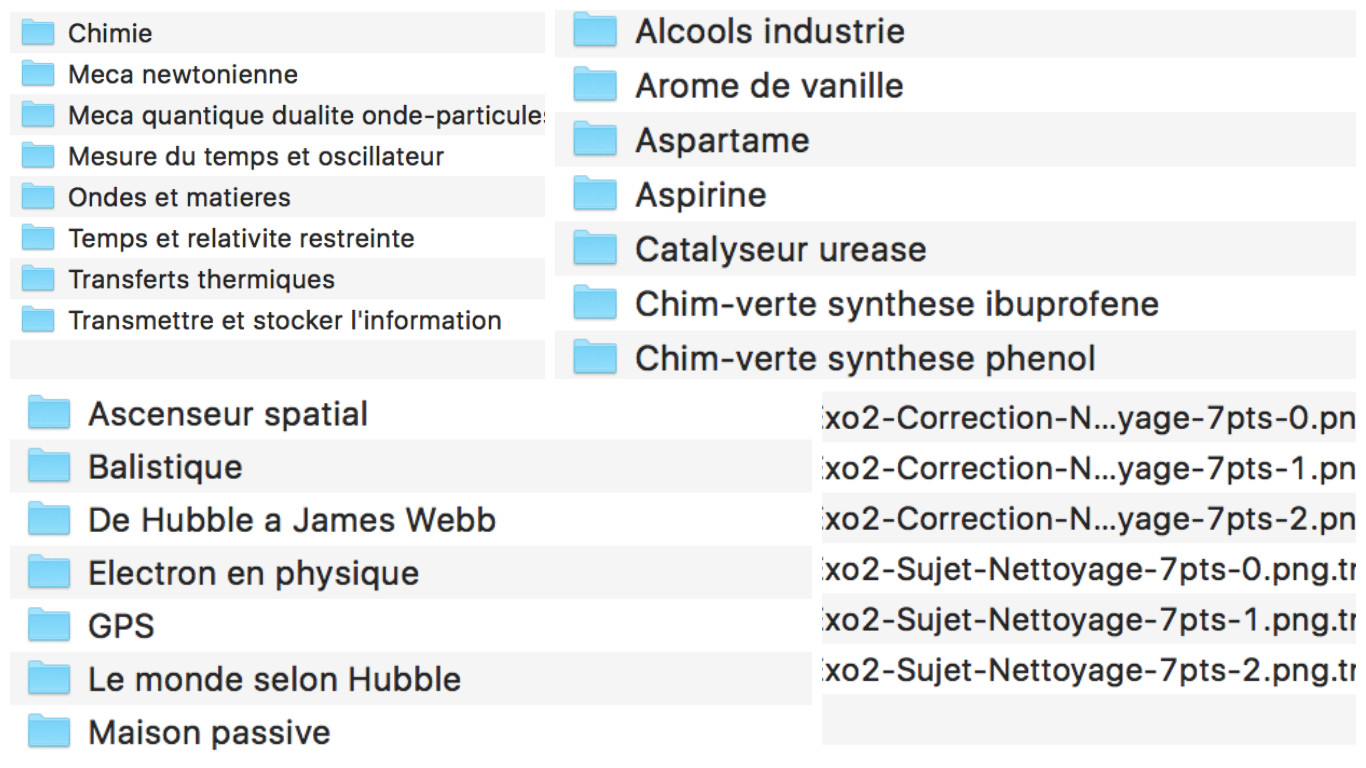The width and height of the screenshot is (1366, 768).
Task: Select file Exo2-Sujet-Nettoyage-7pts-2.png
Action: click(1089, 669)
